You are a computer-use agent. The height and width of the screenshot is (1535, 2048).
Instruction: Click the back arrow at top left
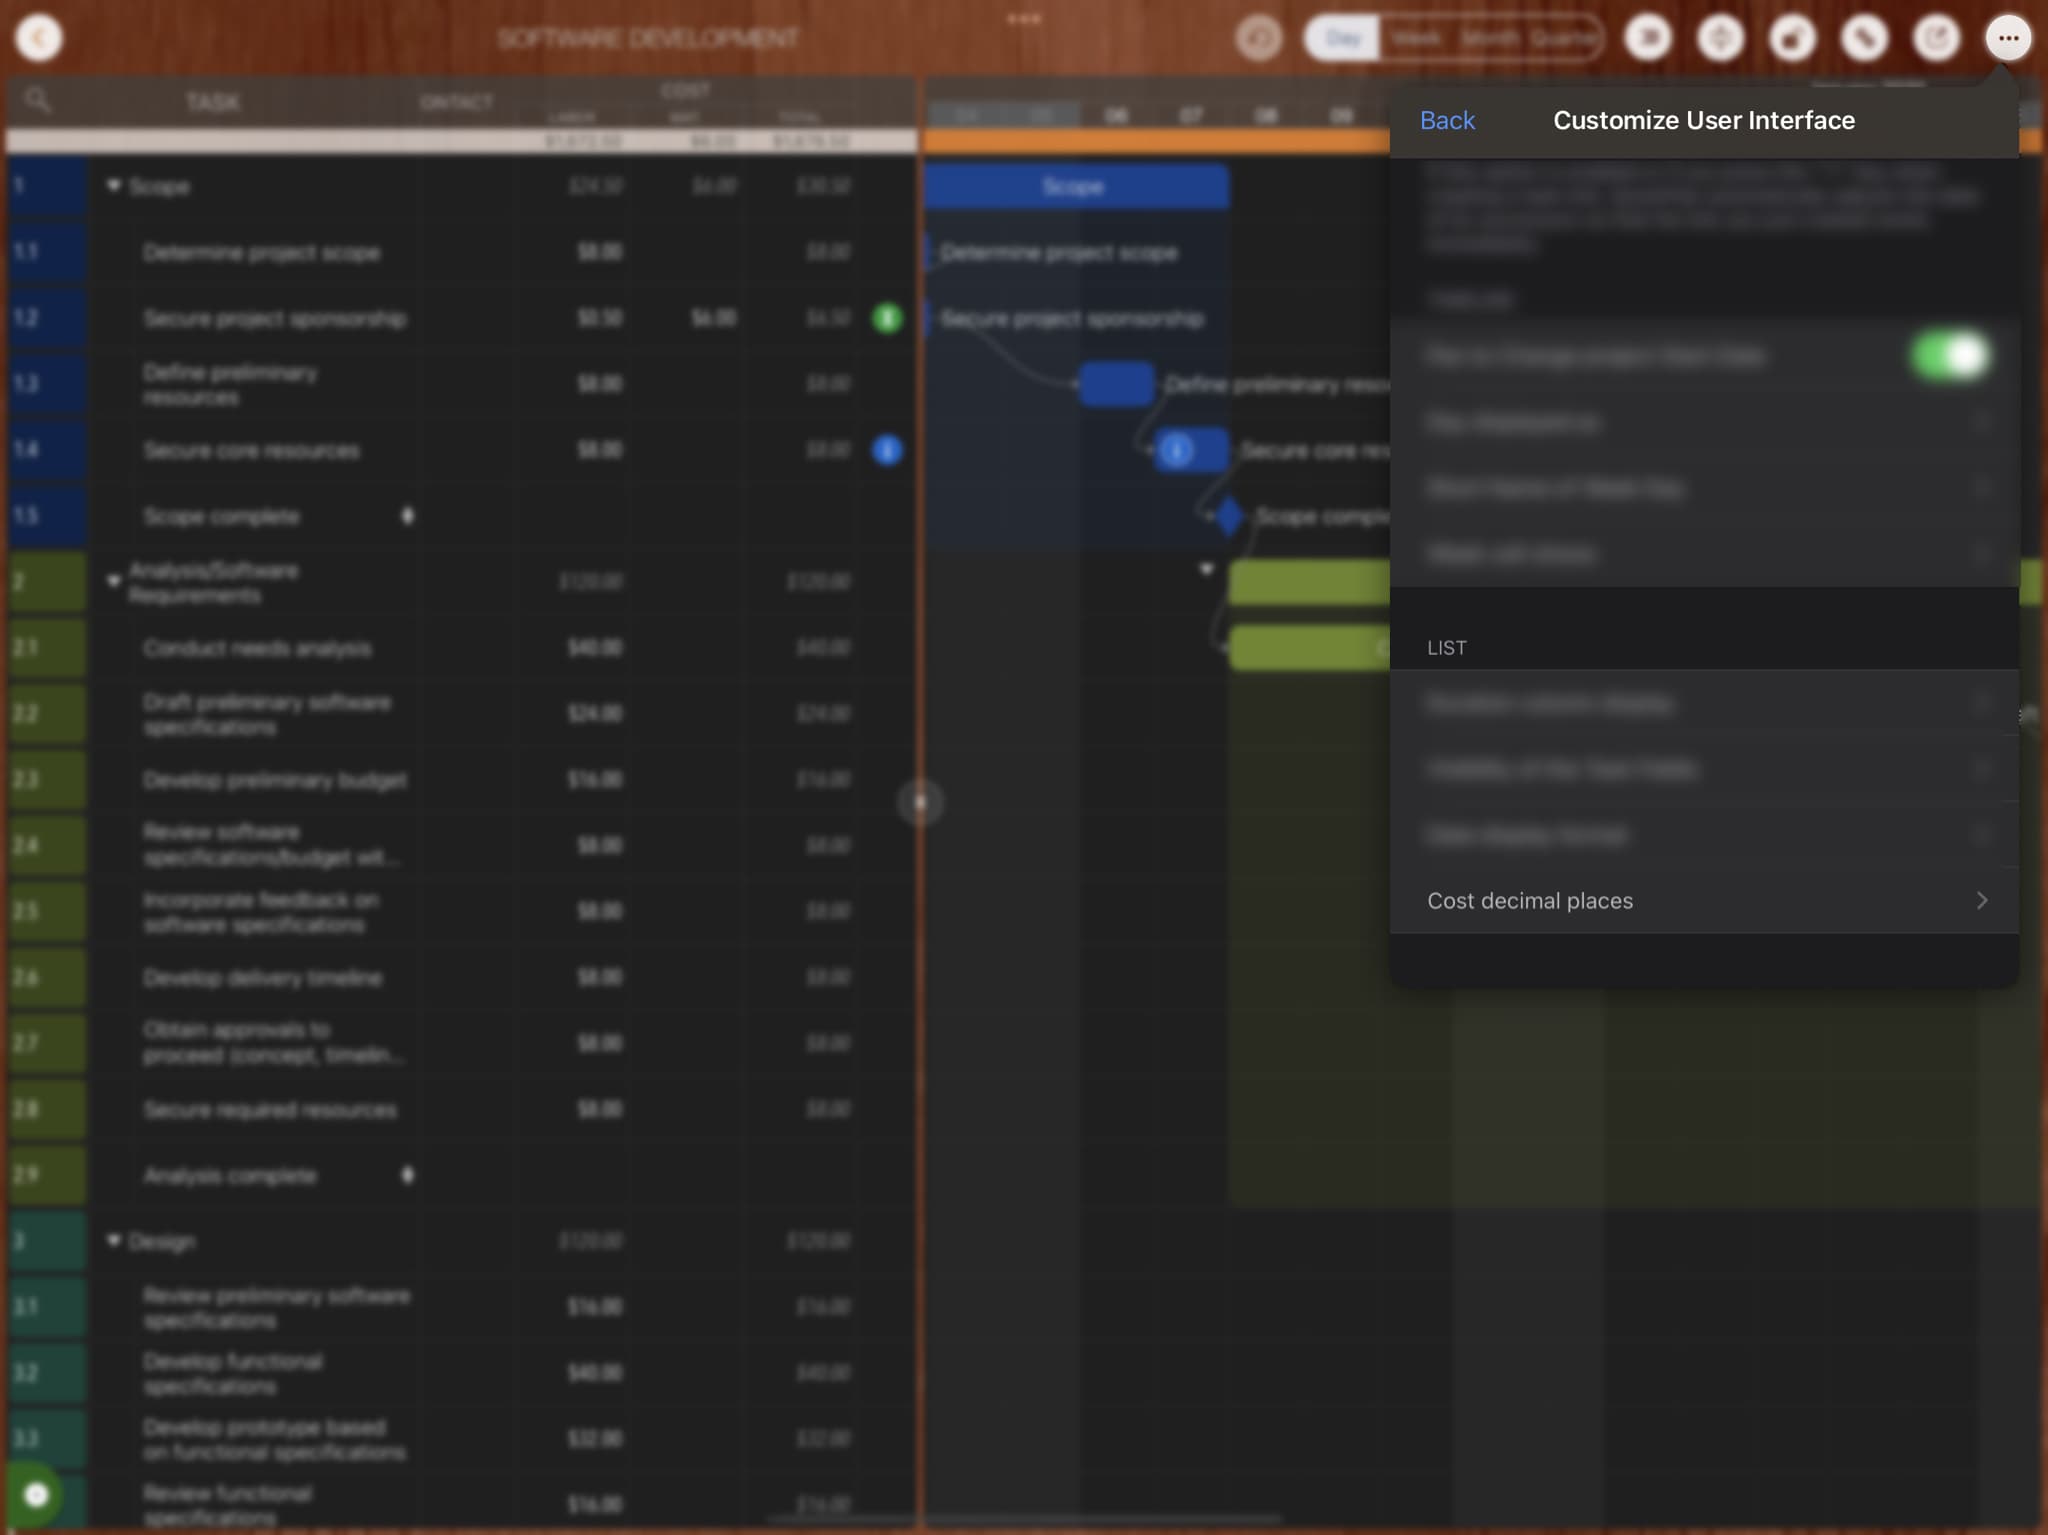(39, 38)
